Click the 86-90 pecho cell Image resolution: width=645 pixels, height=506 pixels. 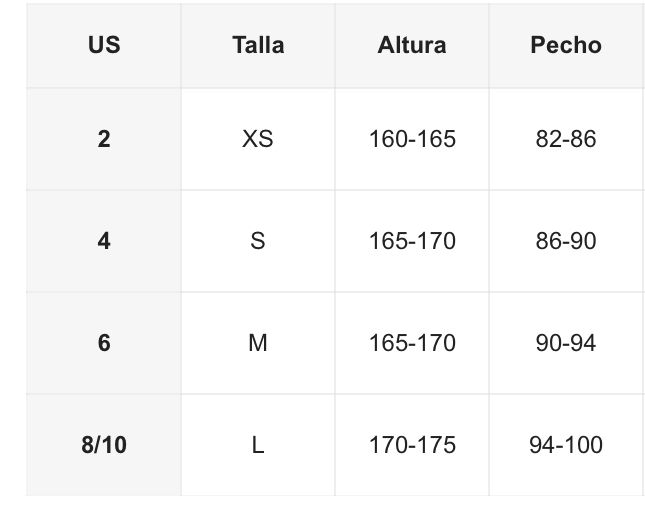pyautogui.click(x=566, y=241)
